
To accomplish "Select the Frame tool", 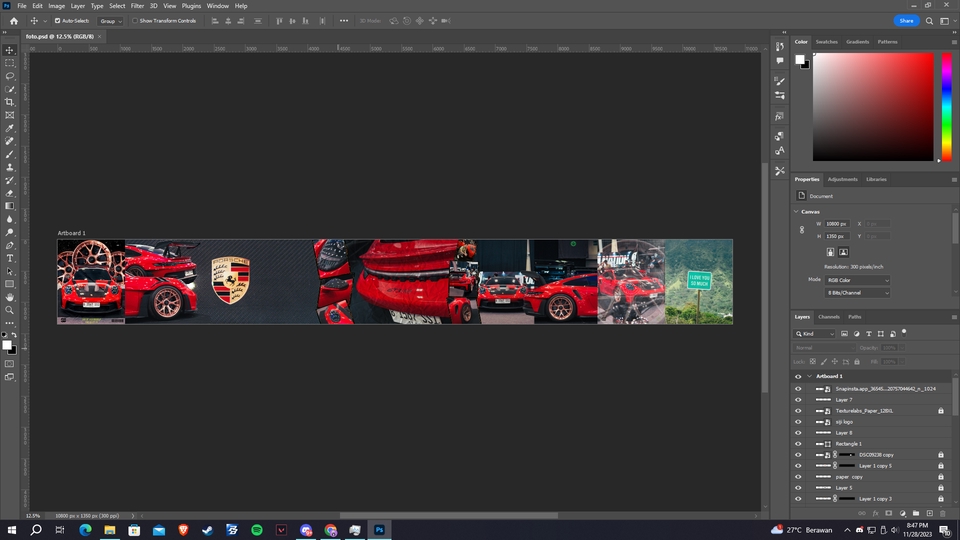I will click(x=10, y=115).
